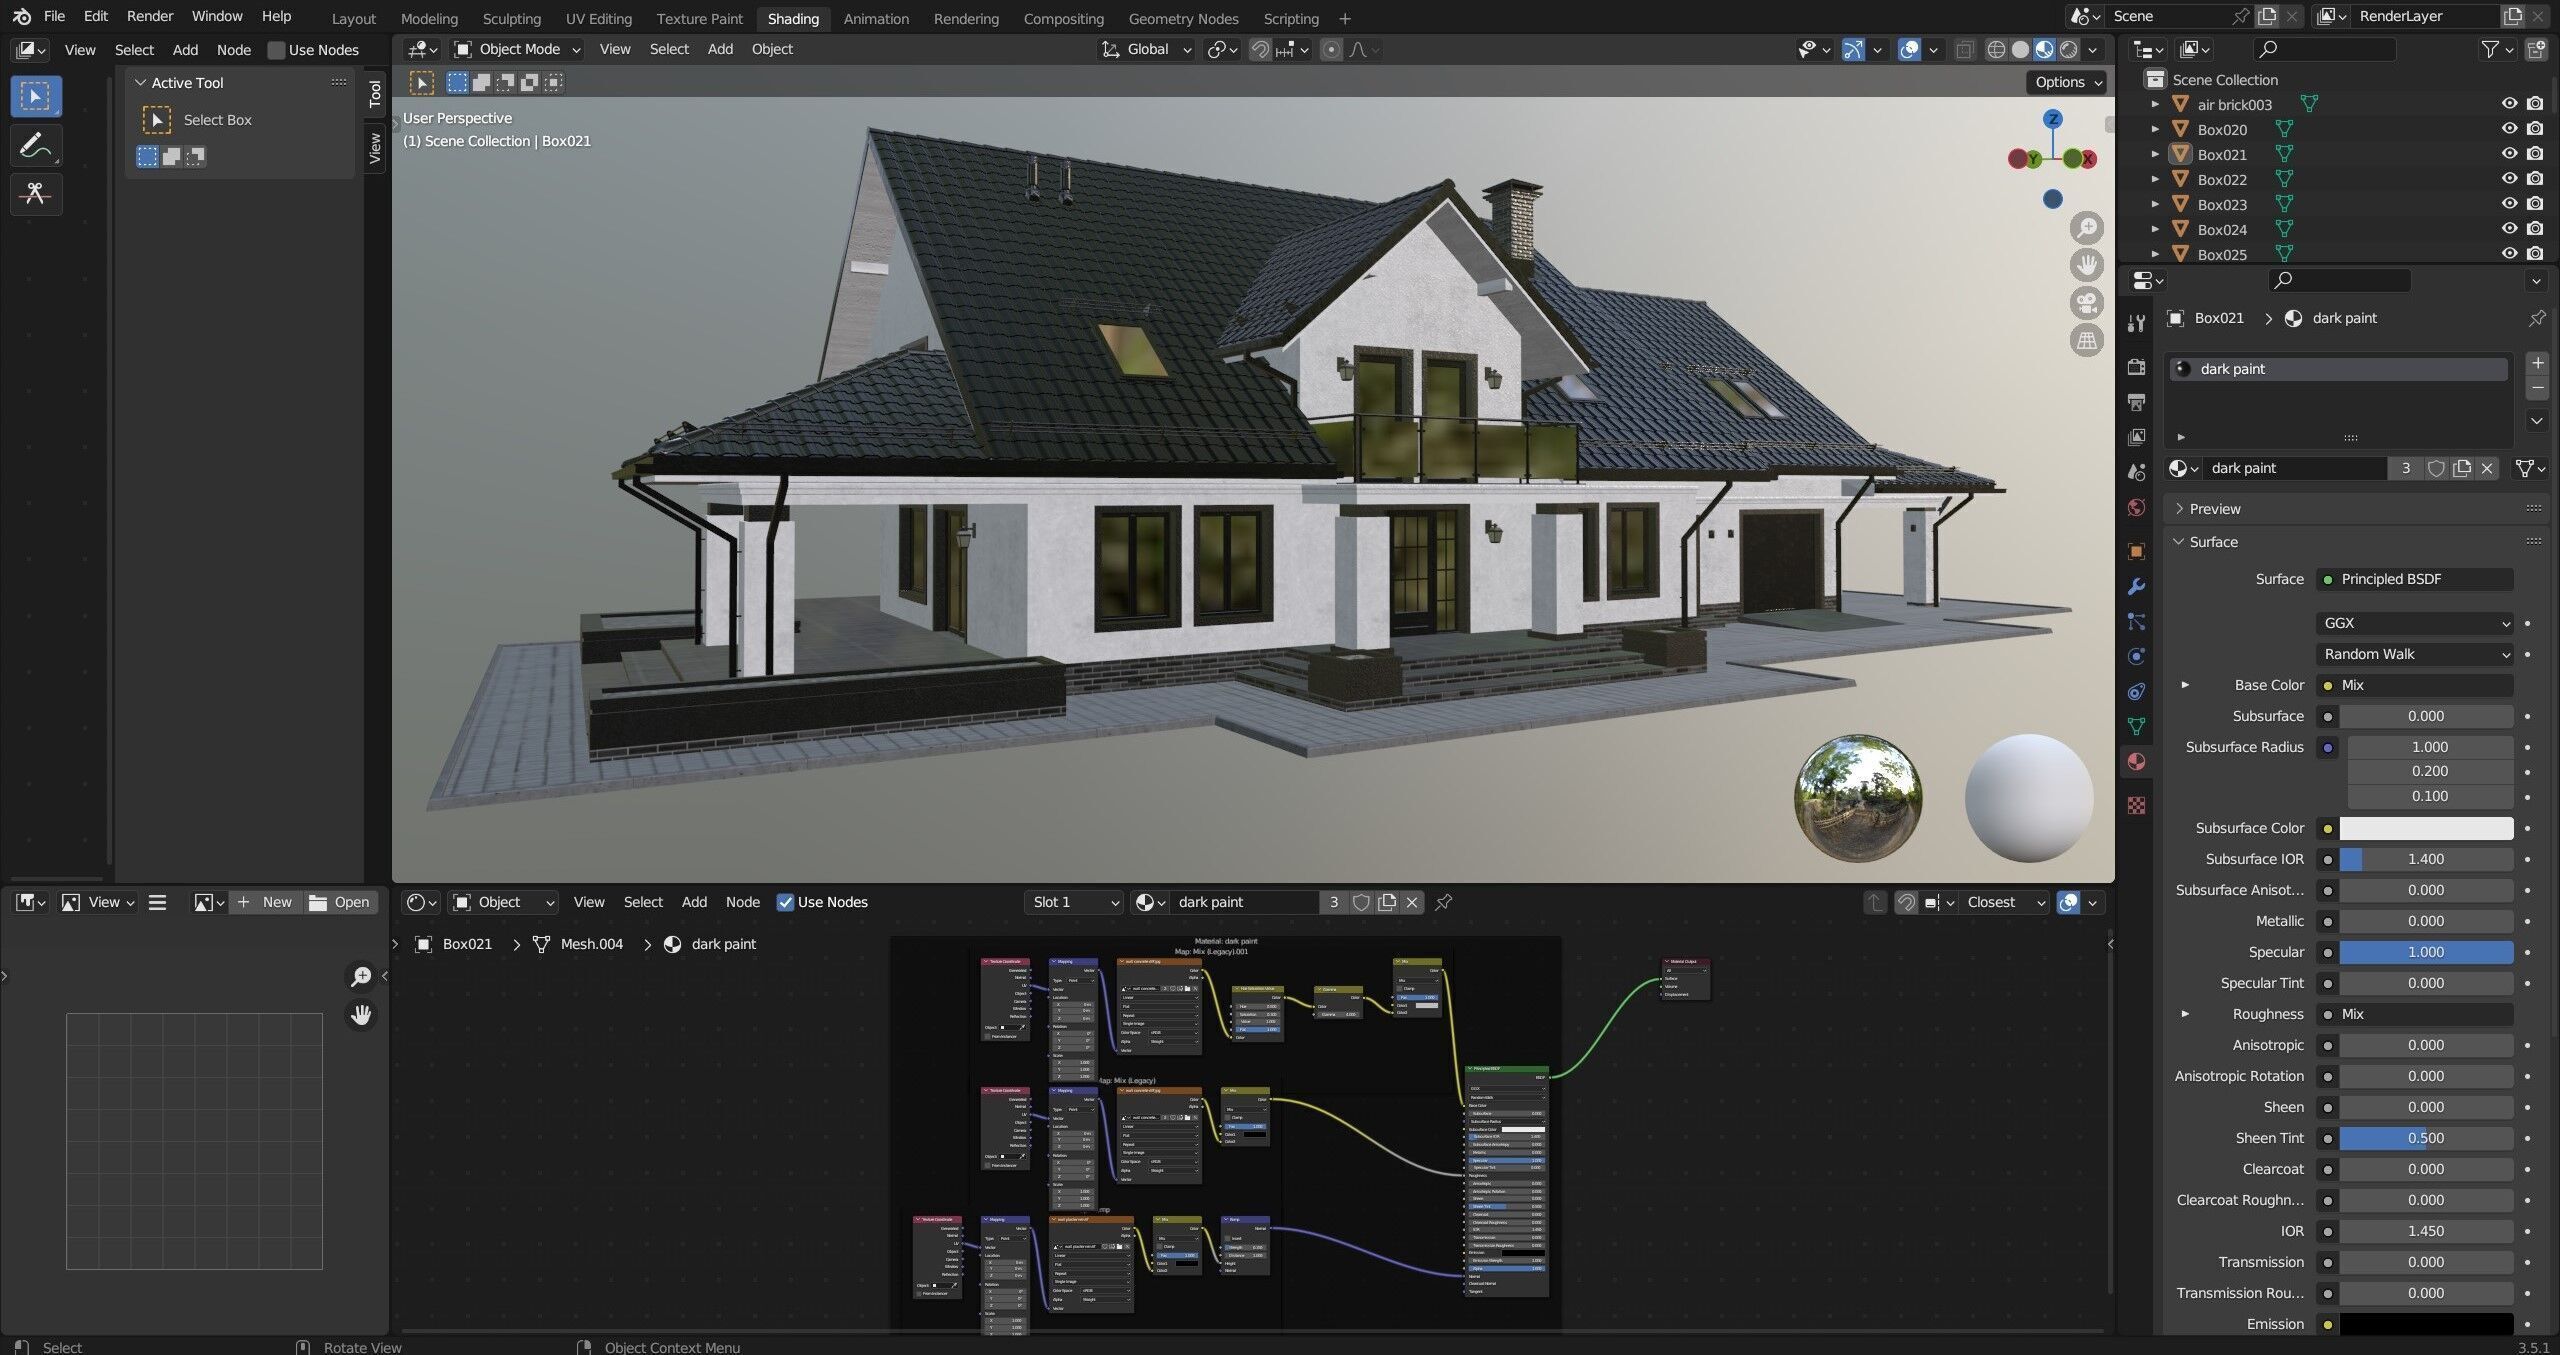Open the World properties tab

pos(2137,507)
